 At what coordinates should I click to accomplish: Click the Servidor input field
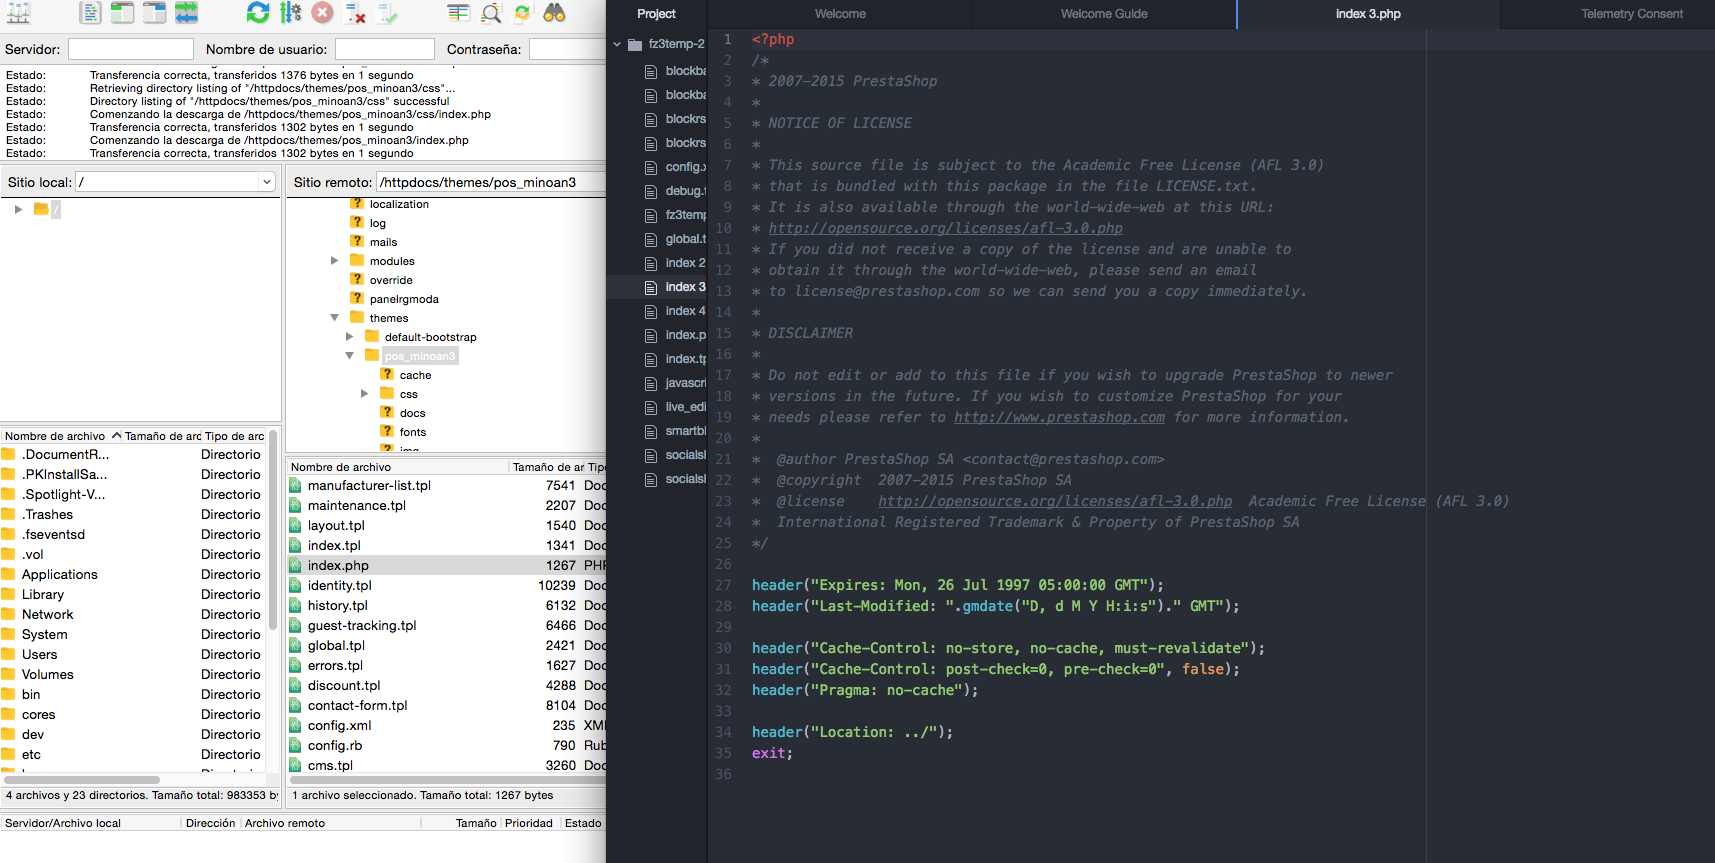[x=130, y=49]
